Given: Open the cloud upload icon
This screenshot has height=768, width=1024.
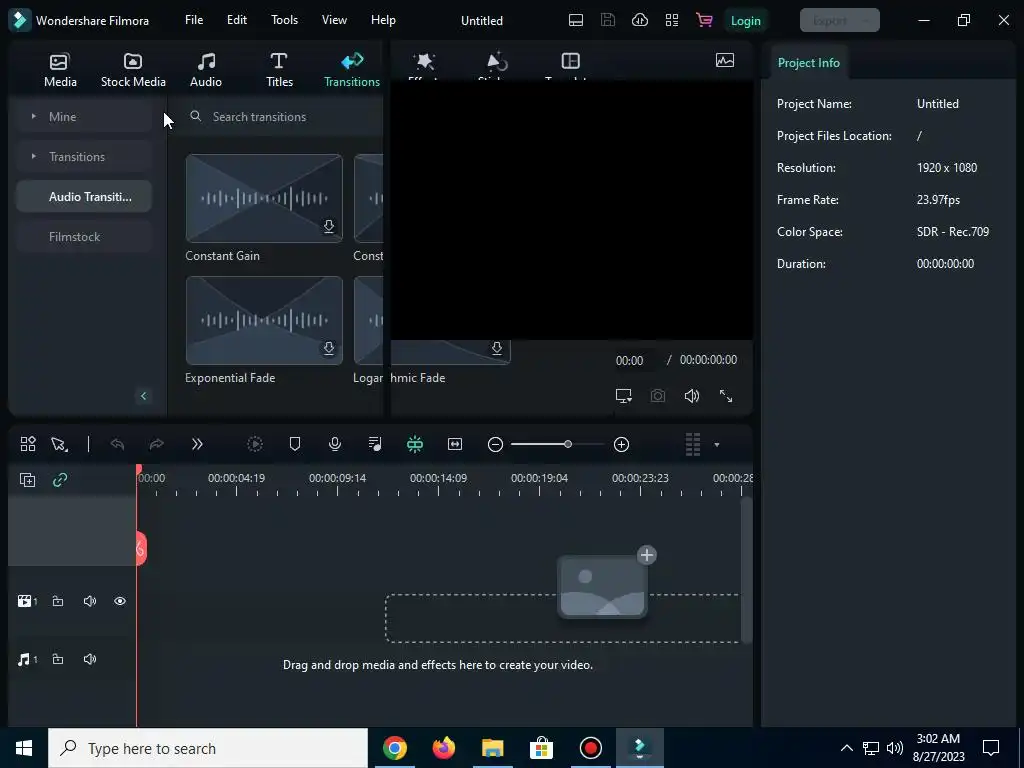Looking at the screenshot, I should pyautogui.click(x=640, y=20).
